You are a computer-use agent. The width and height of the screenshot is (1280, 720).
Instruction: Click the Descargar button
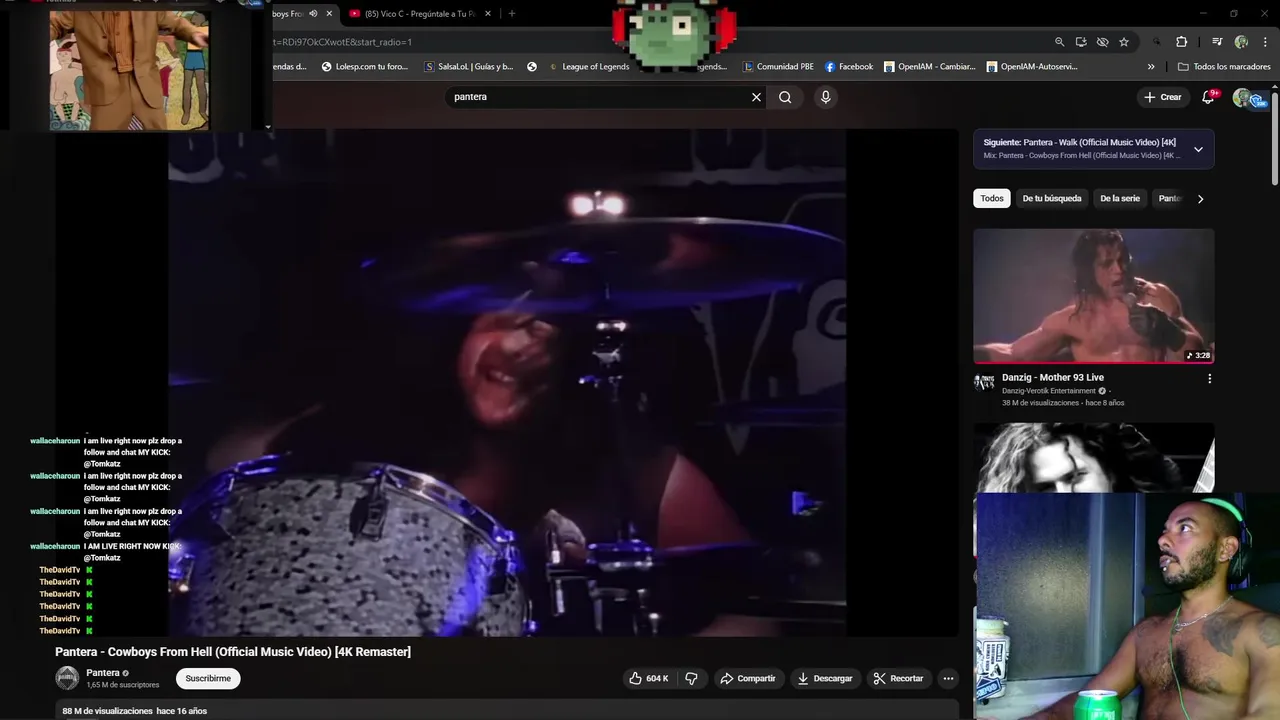(x=824, y=678)
